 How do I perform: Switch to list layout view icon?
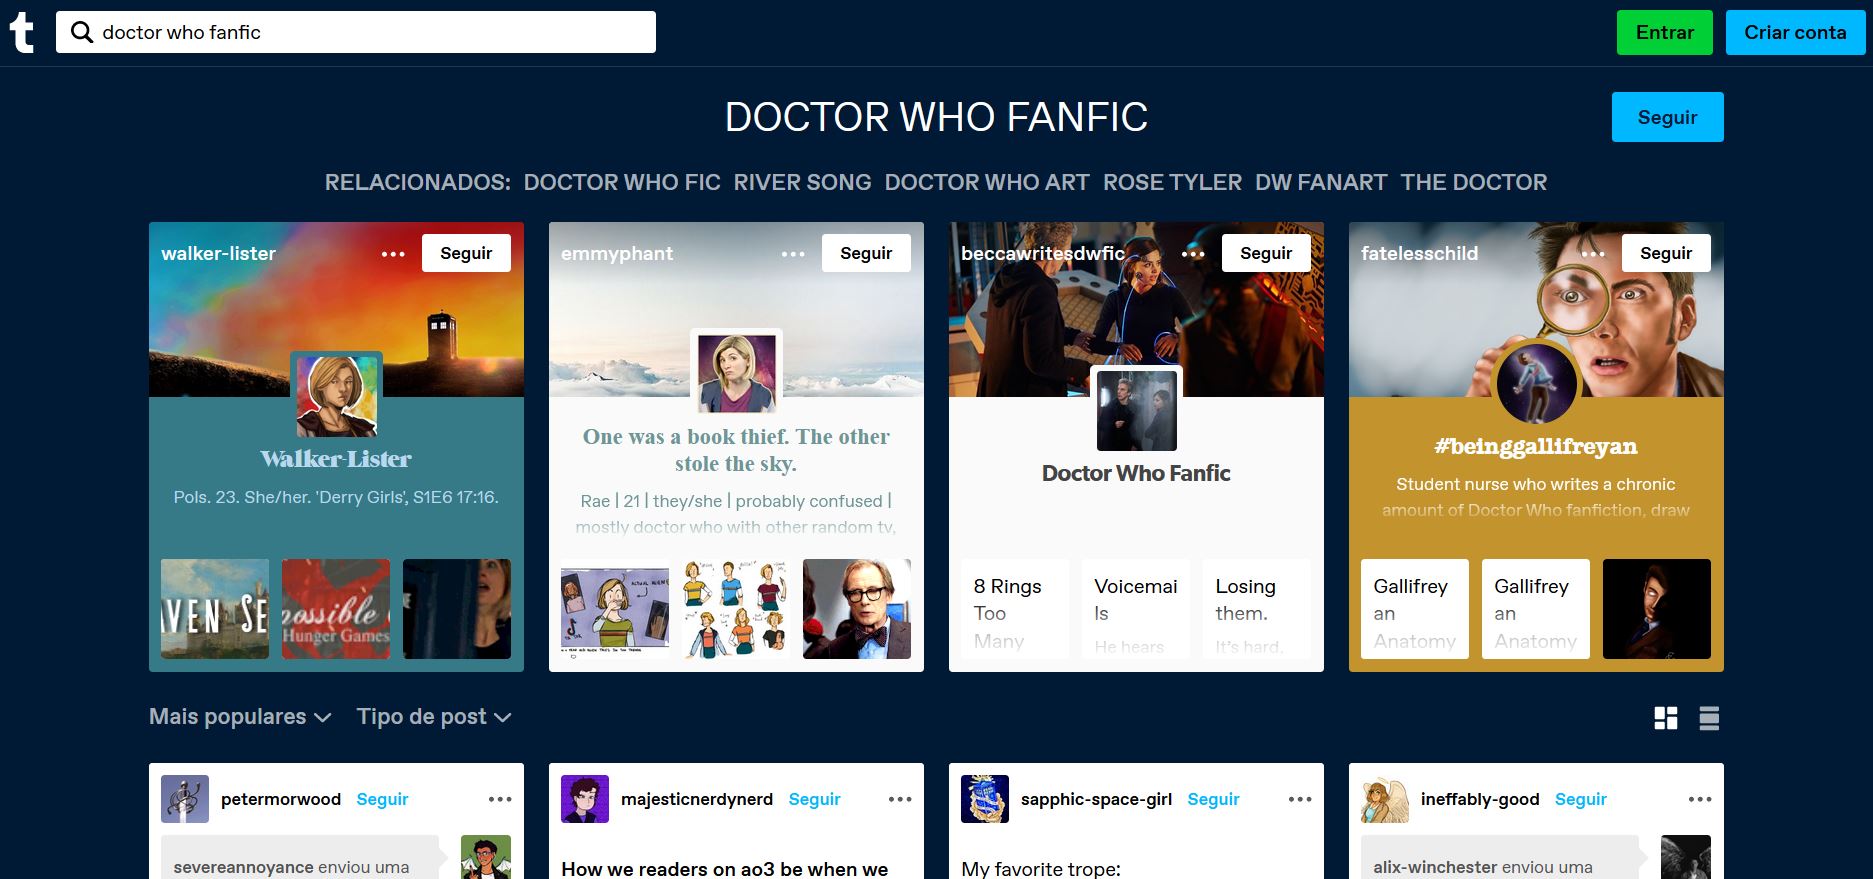[x=1709, y=718]
